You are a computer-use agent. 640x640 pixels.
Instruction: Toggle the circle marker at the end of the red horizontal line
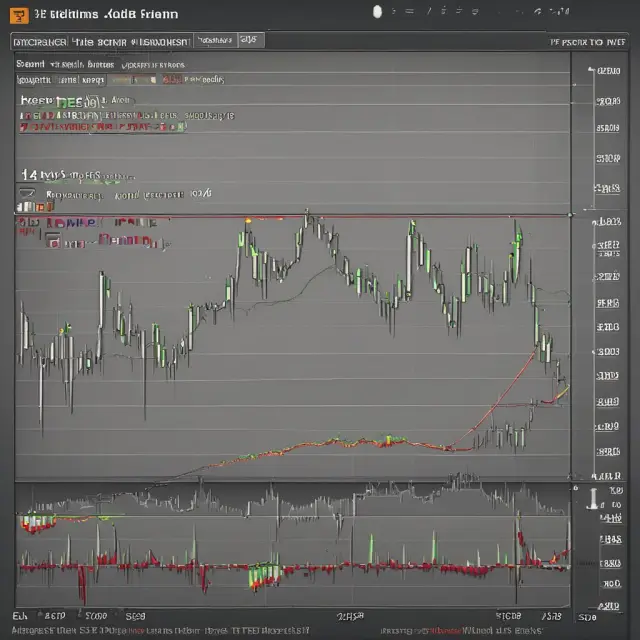click(571, 215)
